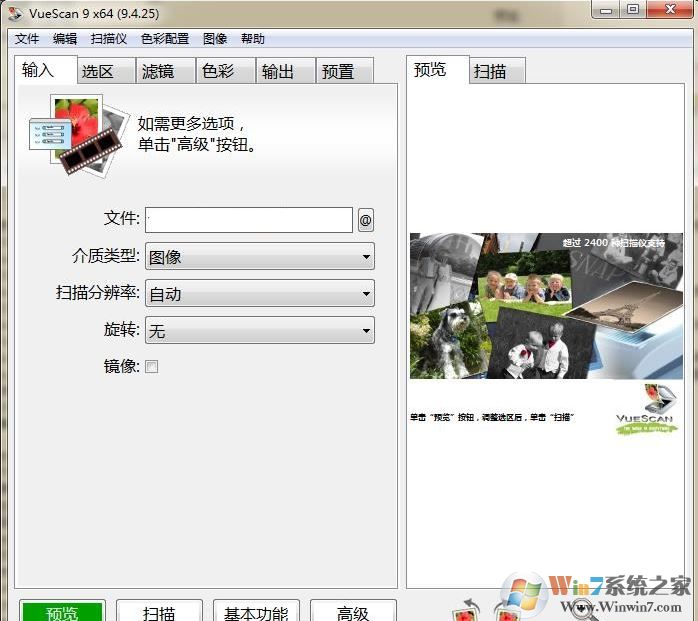Click the 高级 button
698x621 pixels.
[x=353, y=612]
